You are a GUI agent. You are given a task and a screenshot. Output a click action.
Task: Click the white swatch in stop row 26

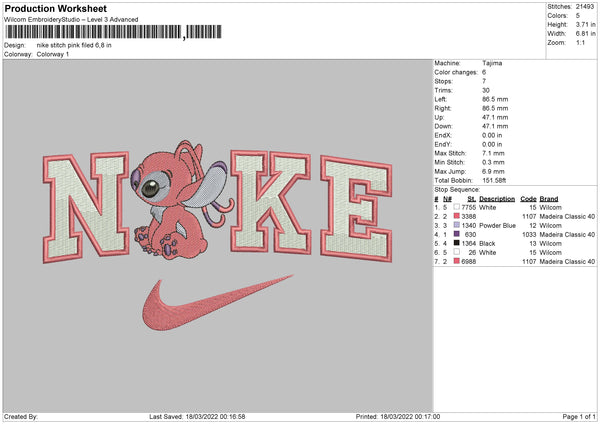(457, 252)
